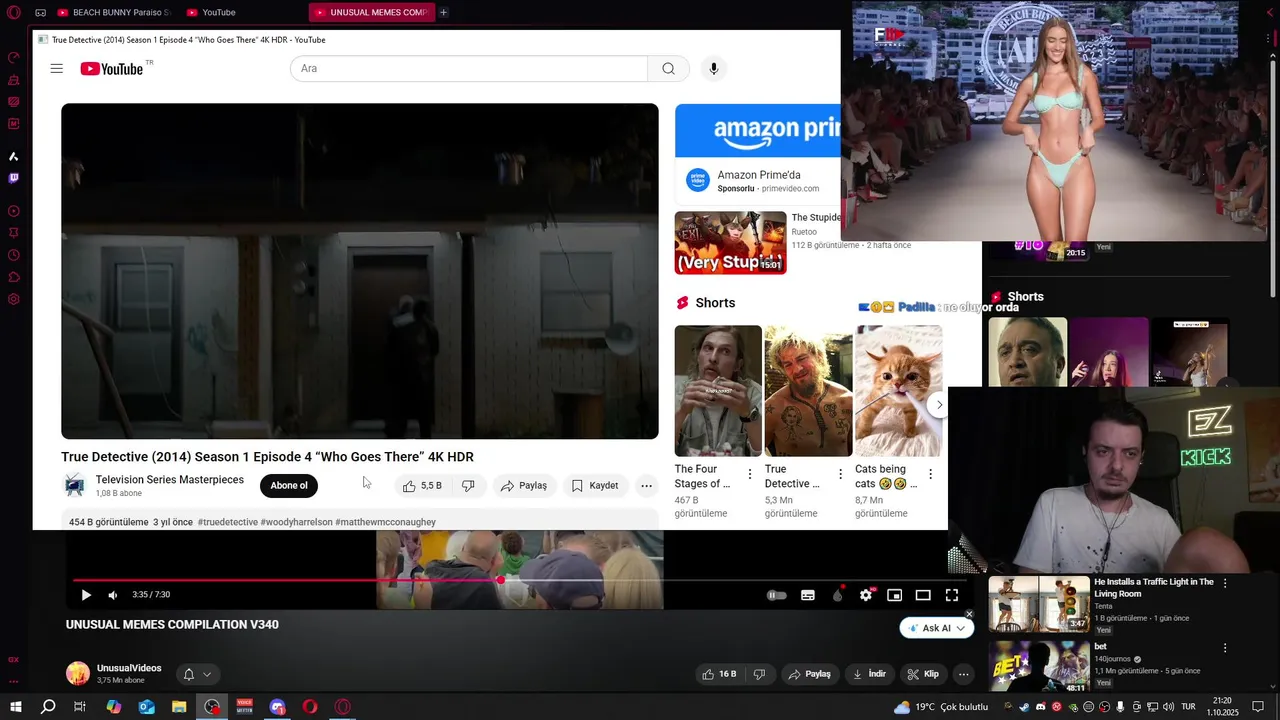The image size is (1280, 720).
Task: Click the #truedetective hashtag
Action: click(x=227, y=522)
